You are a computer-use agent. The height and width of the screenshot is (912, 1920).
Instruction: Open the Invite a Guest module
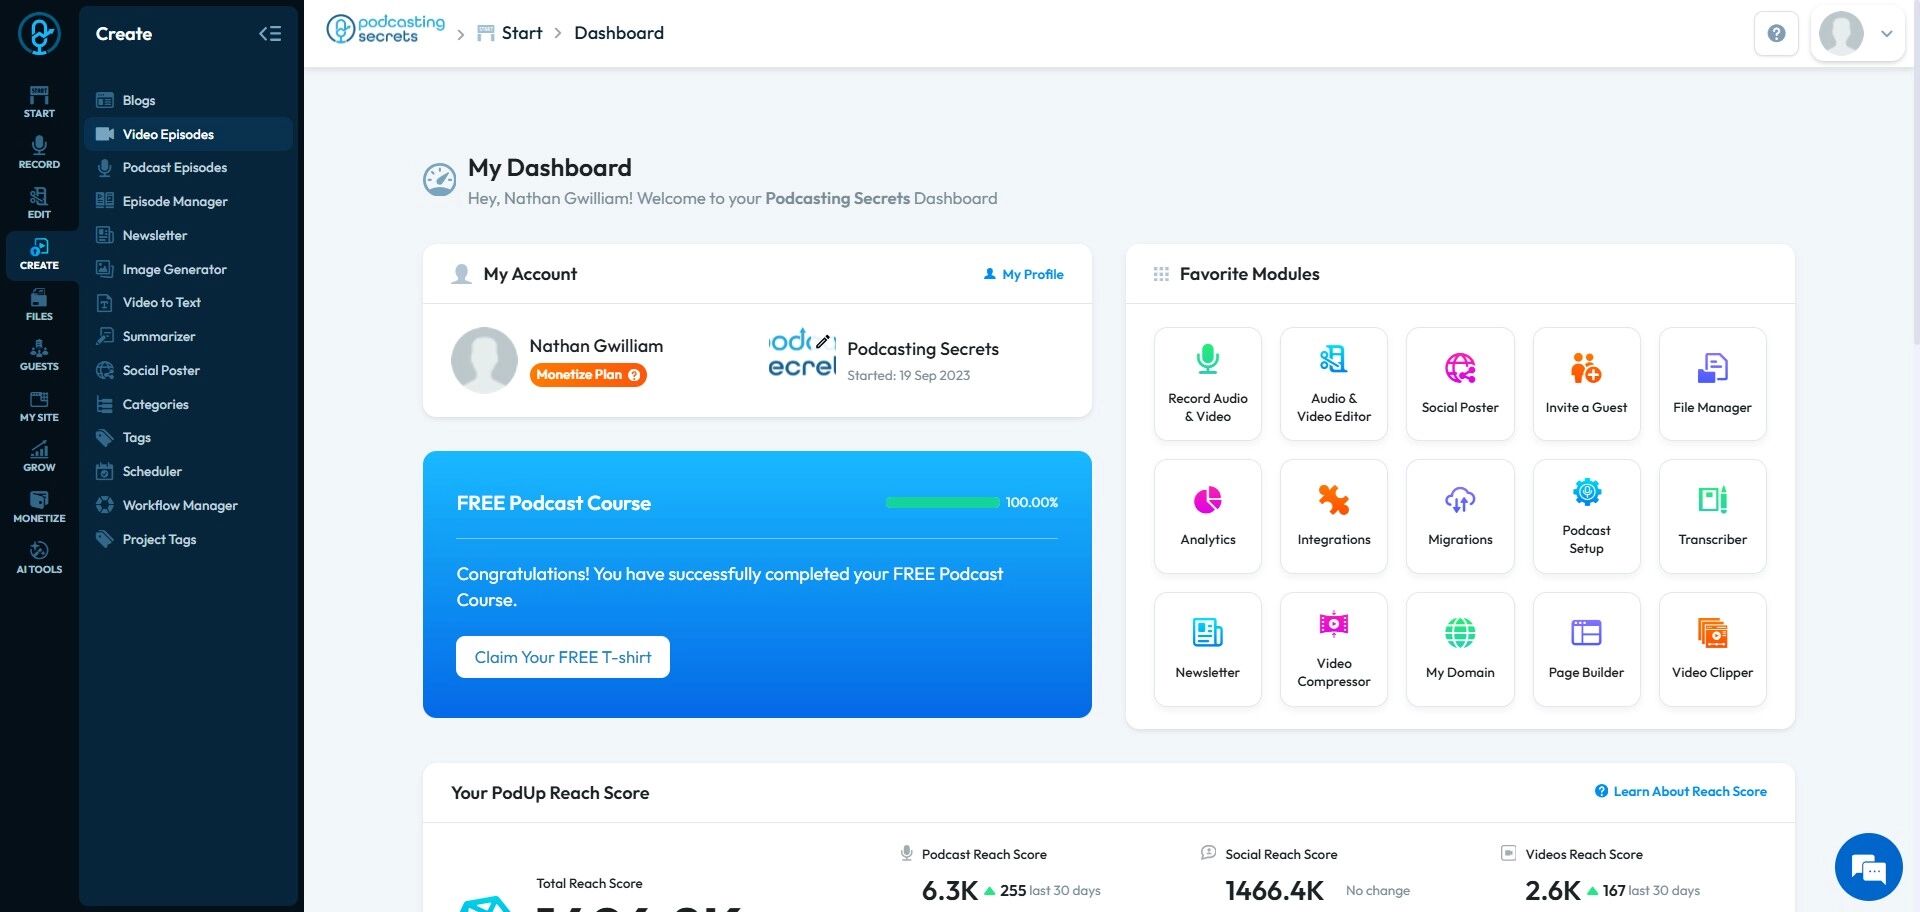tap(1586, 384)
